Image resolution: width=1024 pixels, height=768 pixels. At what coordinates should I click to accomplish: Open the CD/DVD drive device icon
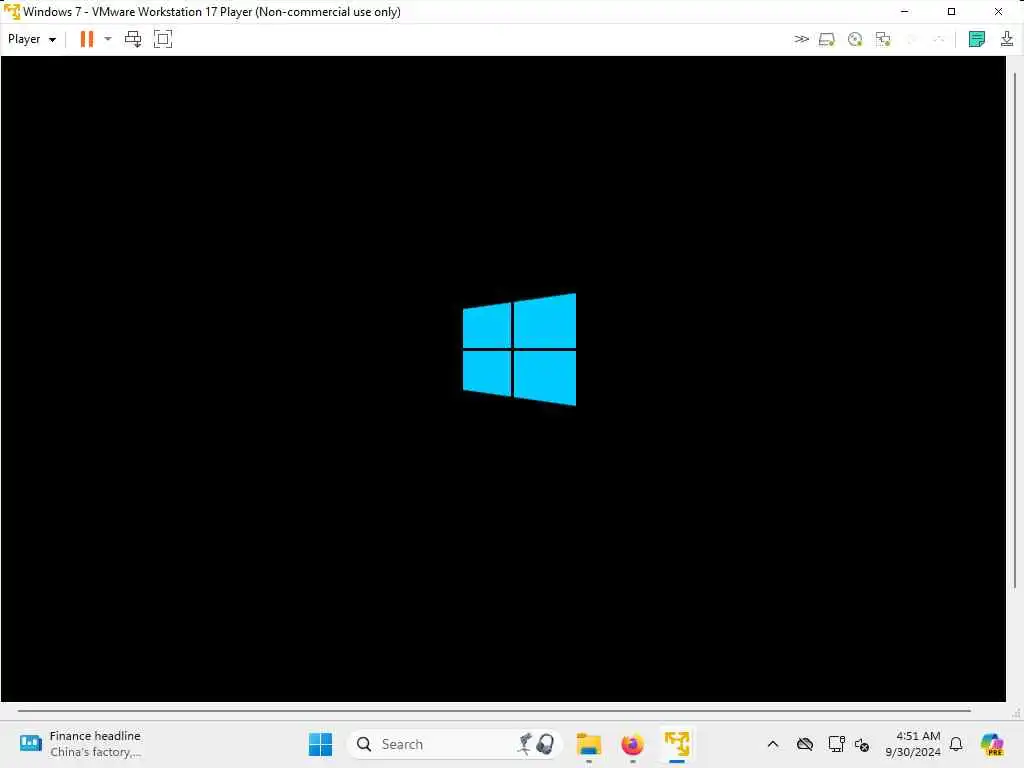point(855,39)
